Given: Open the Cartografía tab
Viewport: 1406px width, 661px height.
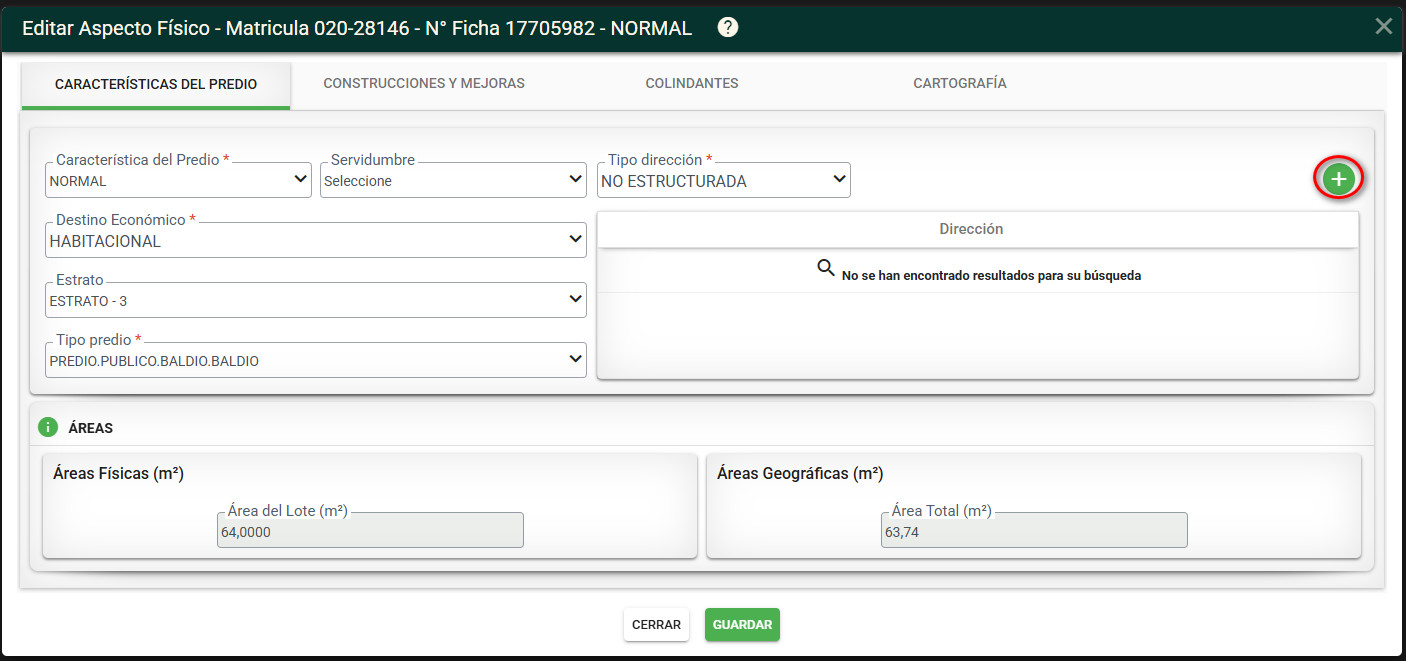Looking at the screenshot, I should point(960,84).
